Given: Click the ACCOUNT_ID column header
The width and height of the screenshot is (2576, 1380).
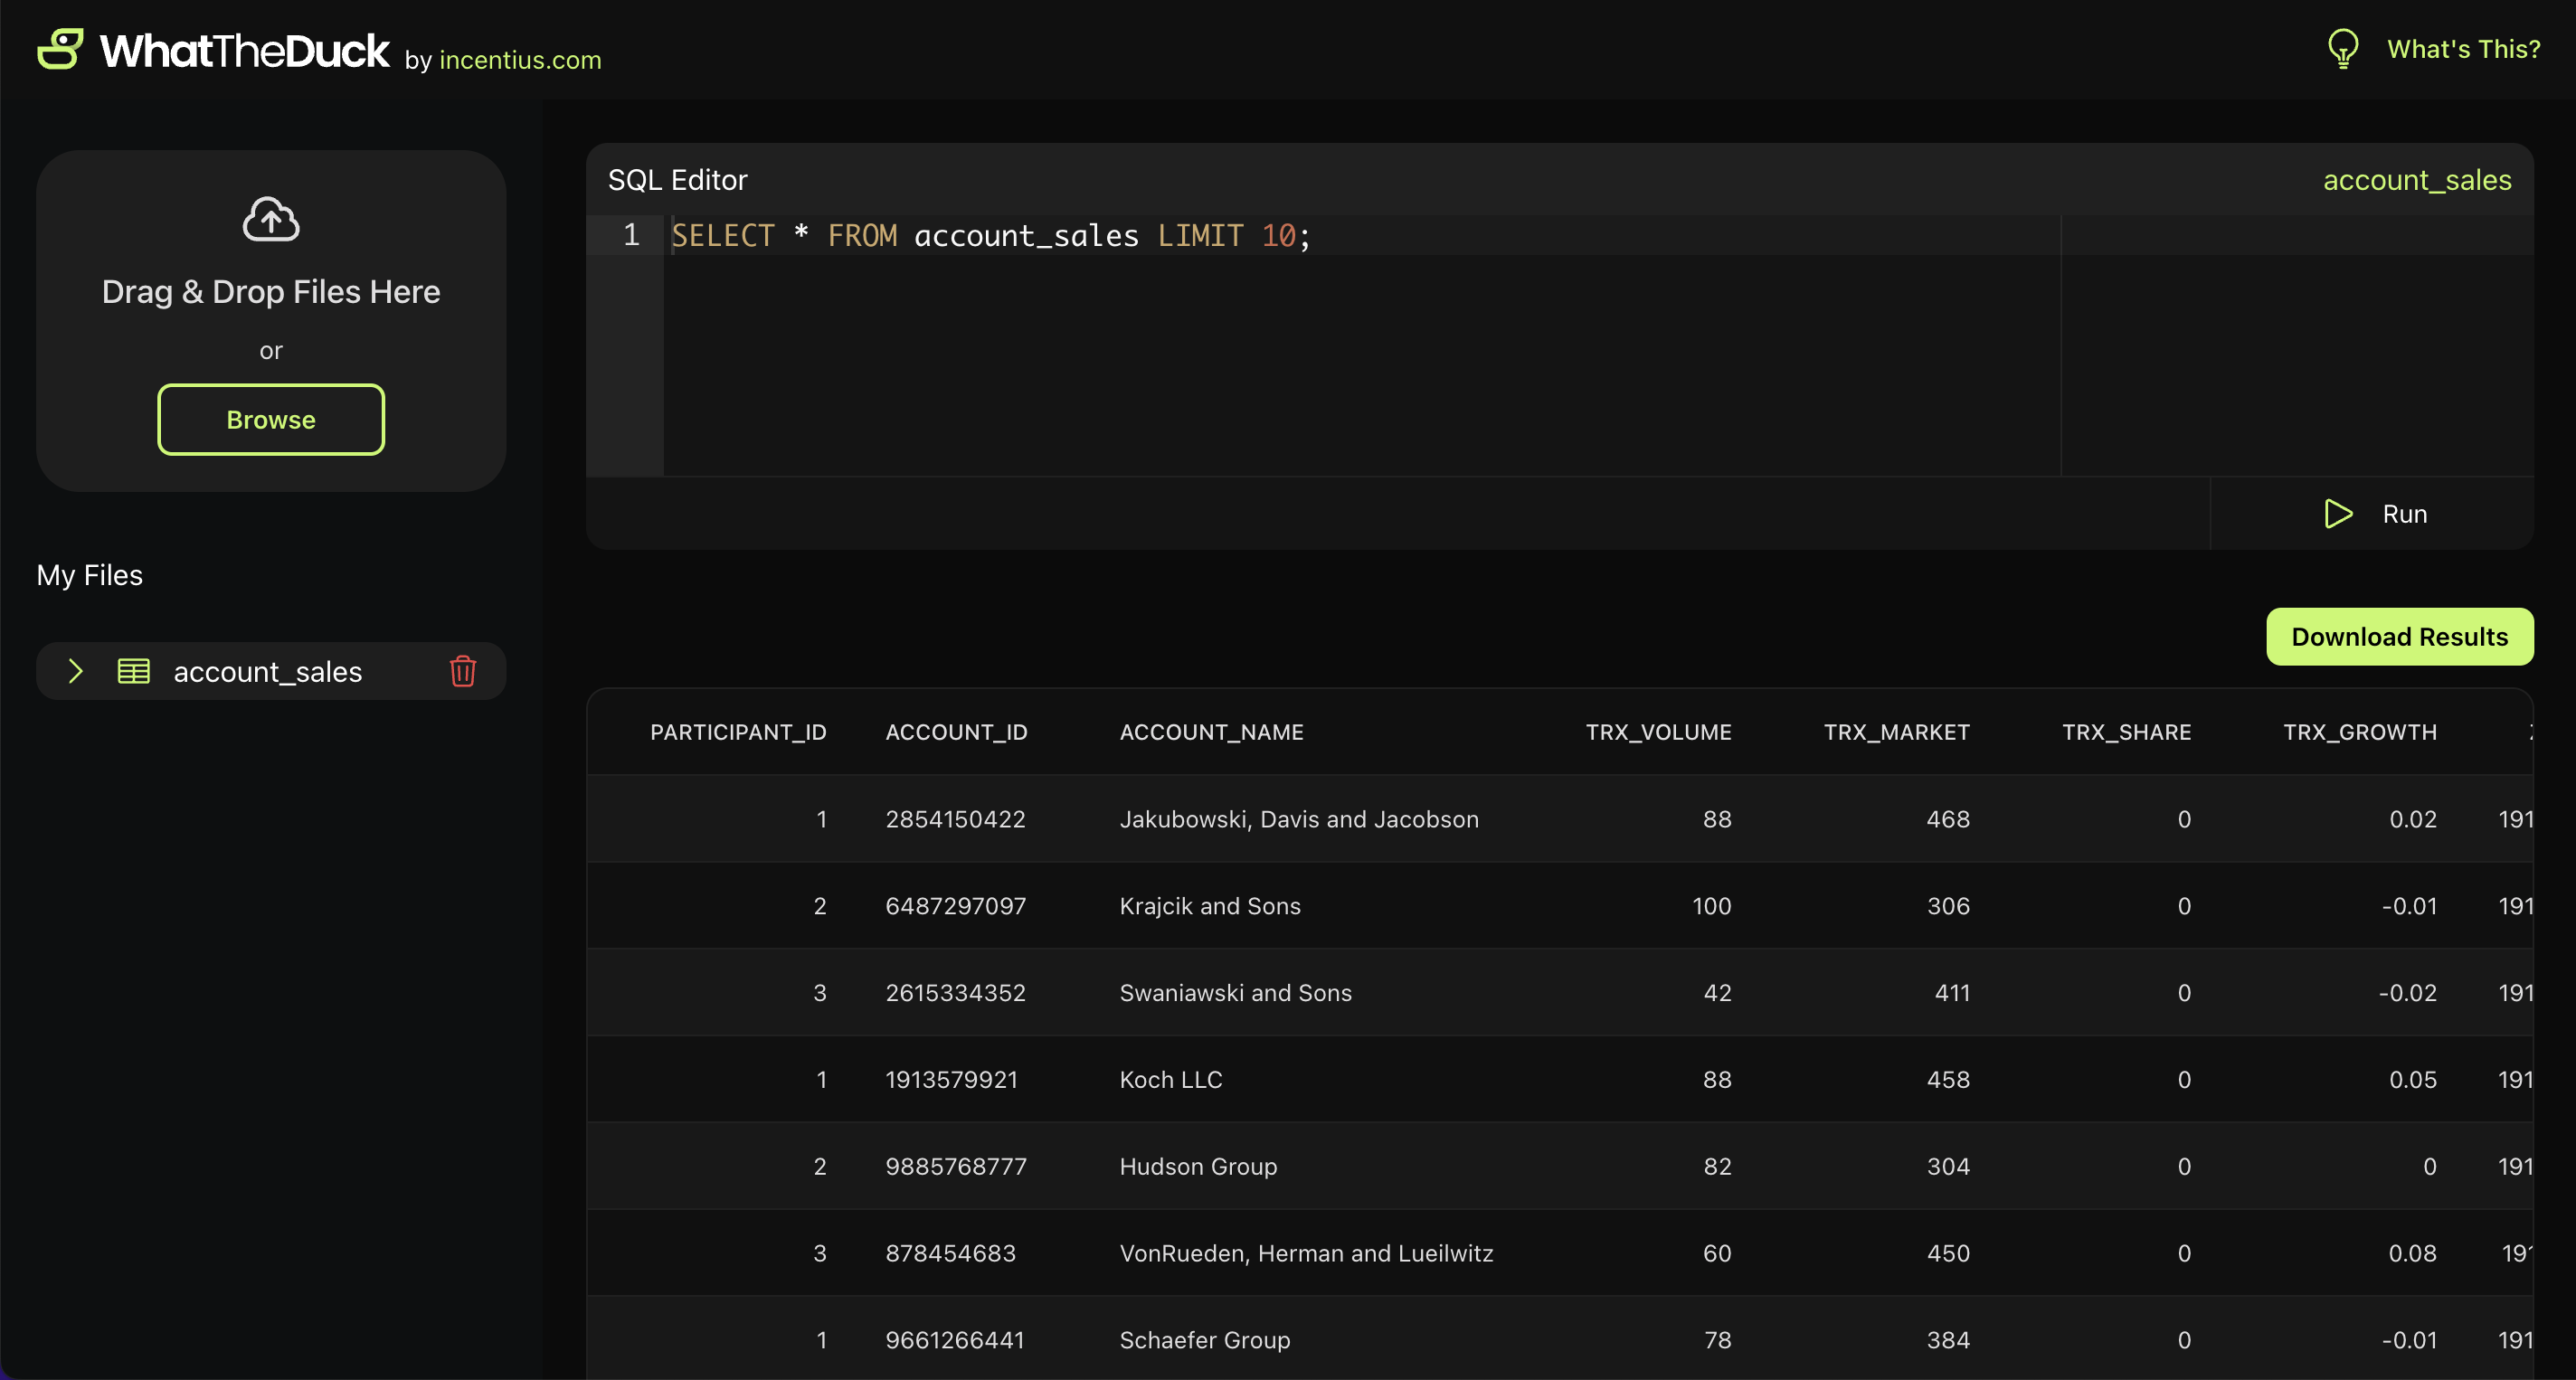Looking at the screenshot, I should 956,732.
